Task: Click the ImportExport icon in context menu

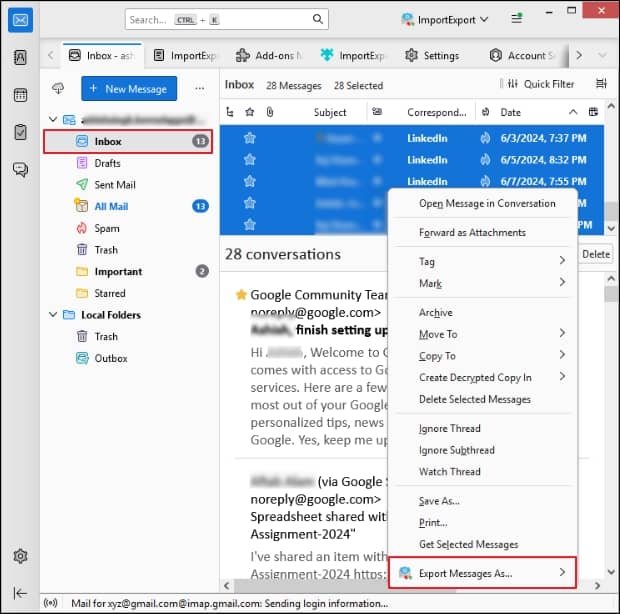Action: [x=405, y=573]
